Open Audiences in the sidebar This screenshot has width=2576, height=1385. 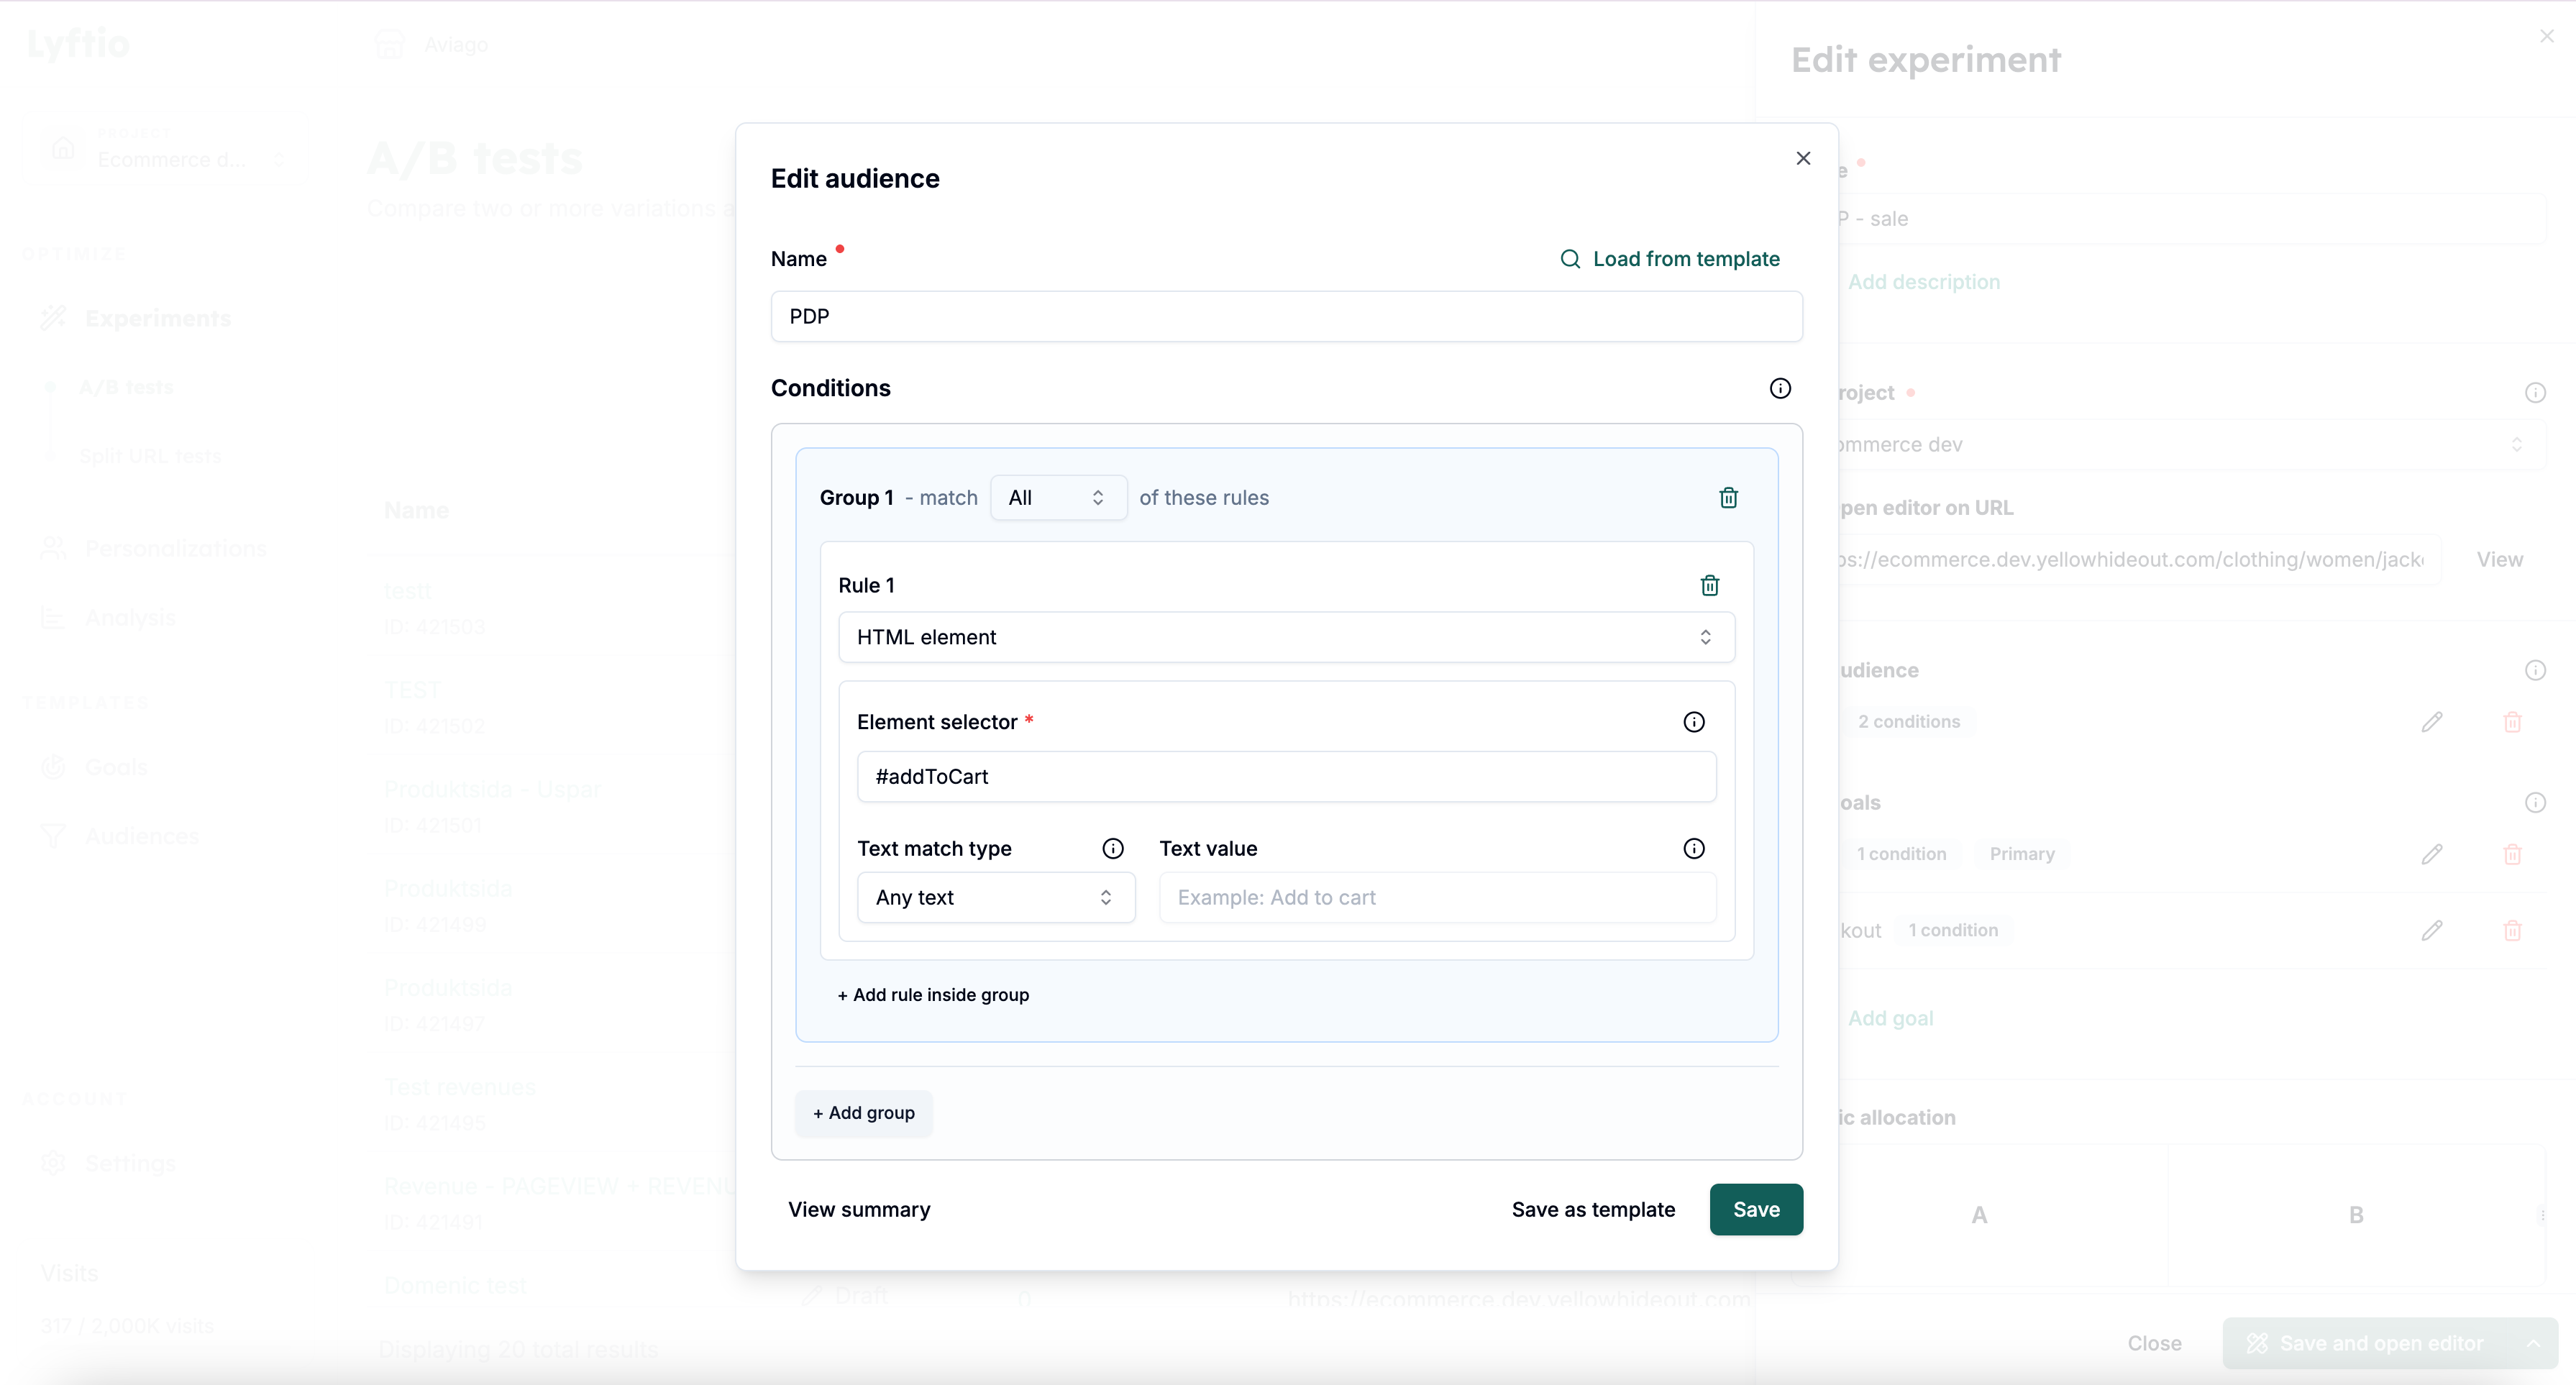click(x=142, y=836)
